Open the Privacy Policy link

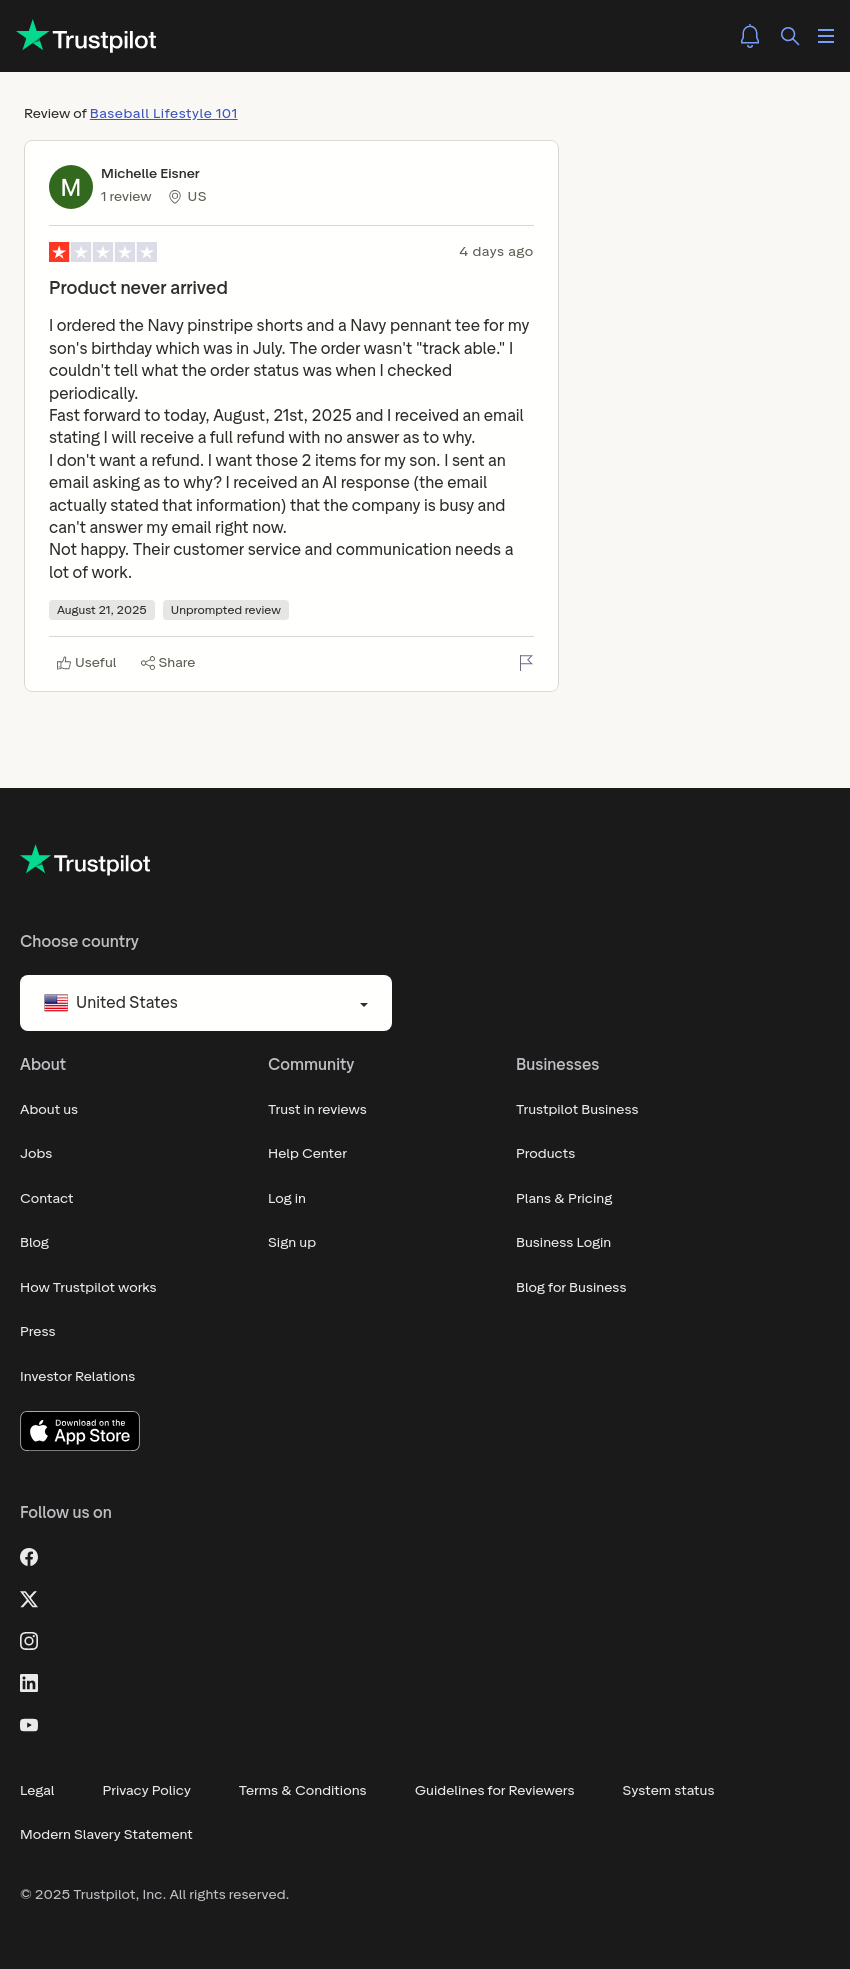click(147, 1791)
